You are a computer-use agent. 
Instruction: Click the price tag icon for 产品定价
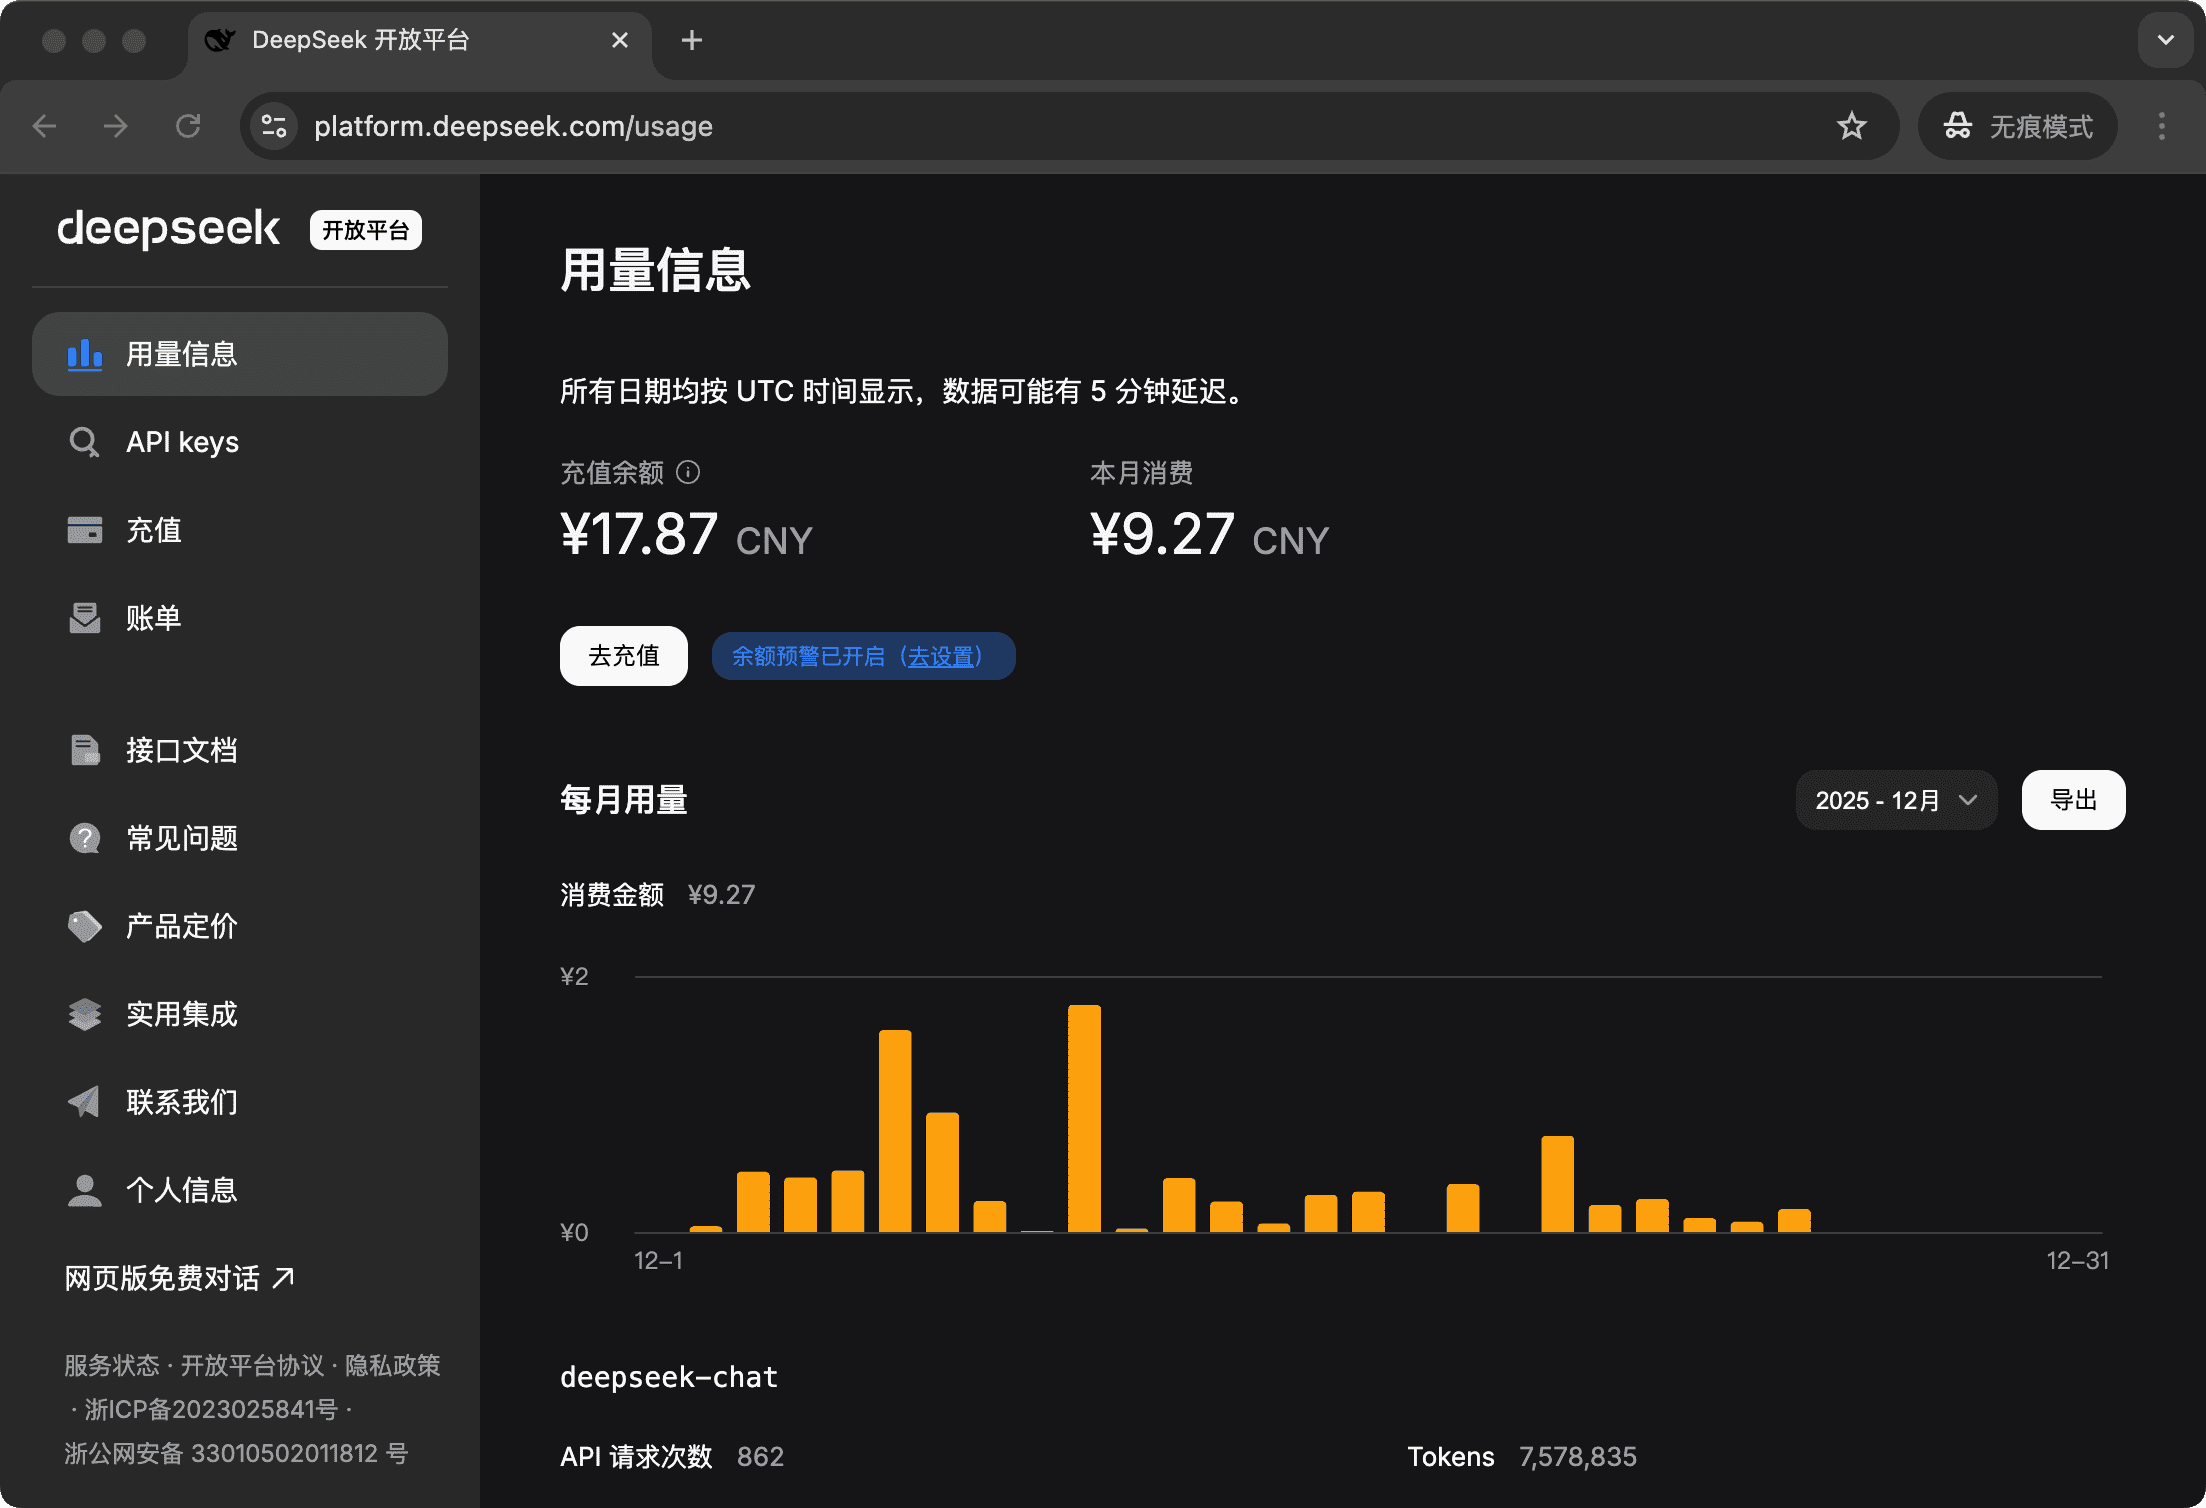pyautogui.click(x=85, y=926)
